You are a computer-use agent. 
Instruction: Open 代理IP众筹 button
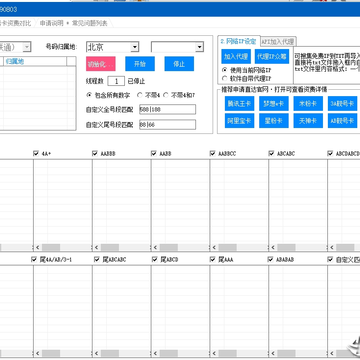(x=272, y=56)
